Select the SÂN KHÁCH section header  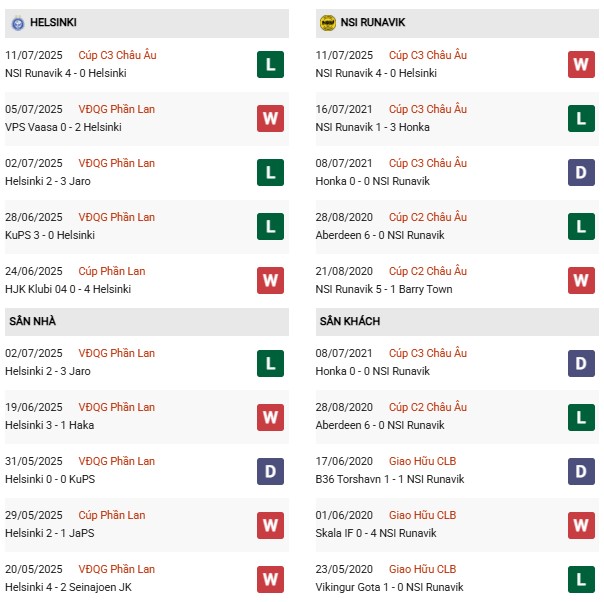click(x=350, y=321)
